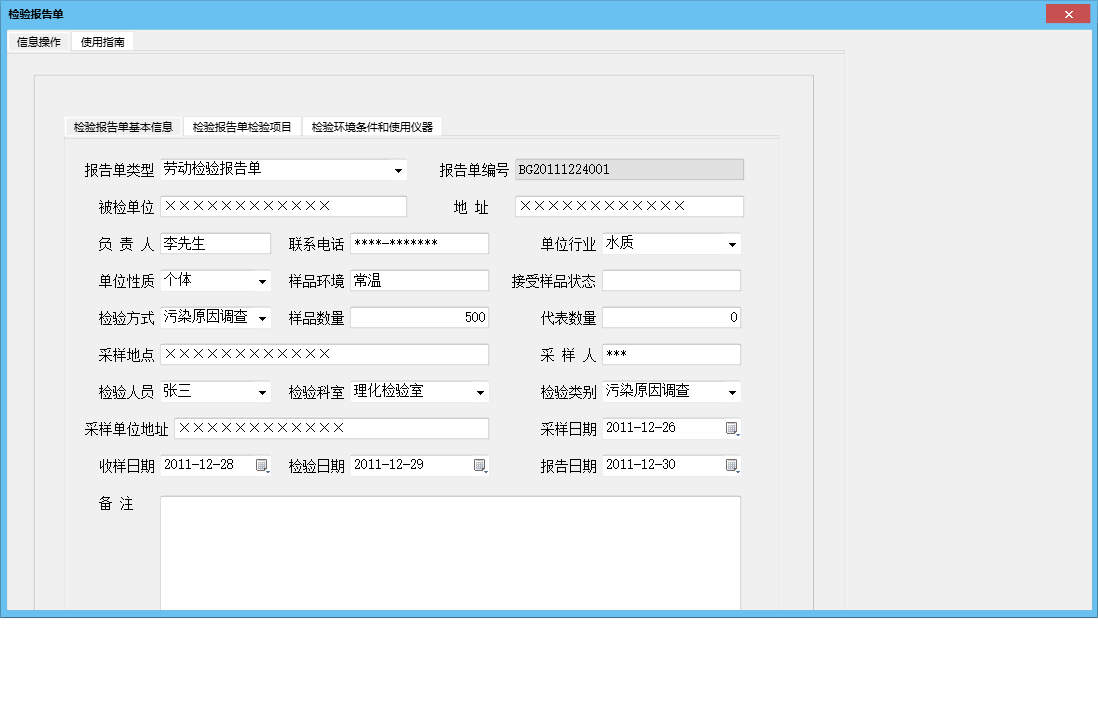This screenshot has height=704, width=1098.
Task: Switch to the 检验报告单检验项目 tab
Action: tap(243, 126)
